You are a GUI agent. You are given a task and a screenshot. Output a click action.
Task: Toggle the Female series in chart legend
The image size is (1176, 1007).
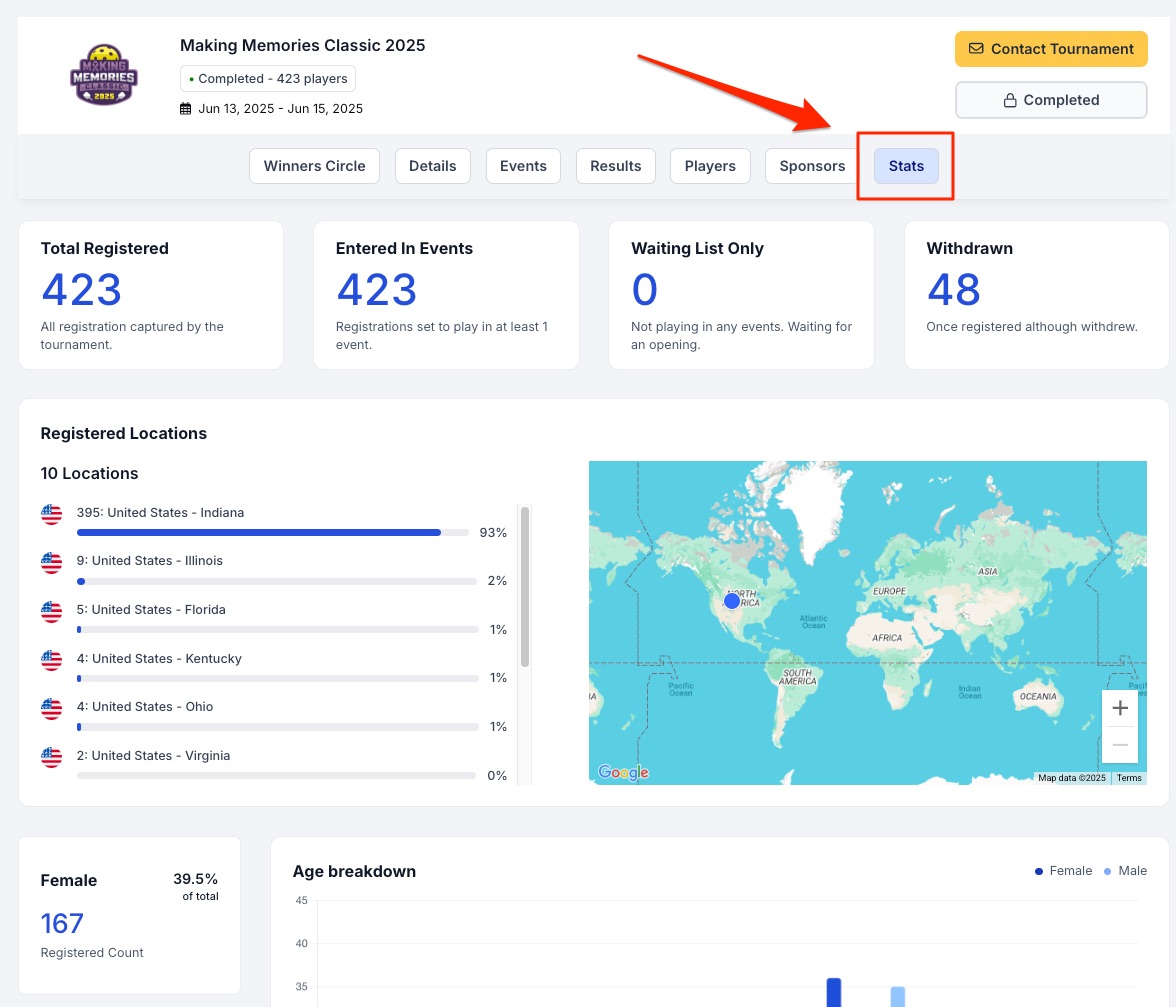[x=1063, y=871]
